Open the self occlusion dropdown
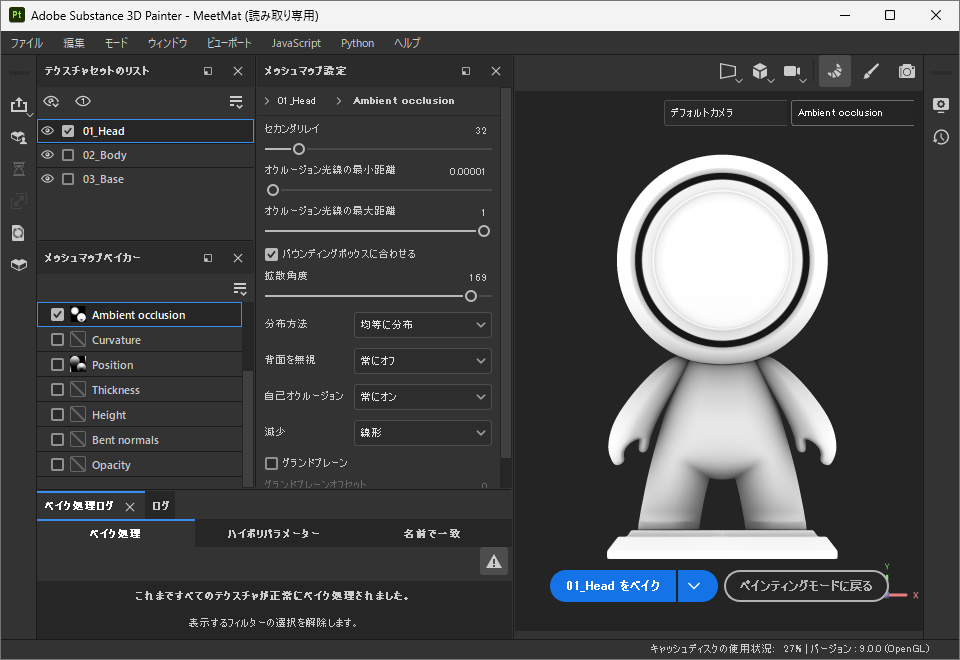 [421, 397]
